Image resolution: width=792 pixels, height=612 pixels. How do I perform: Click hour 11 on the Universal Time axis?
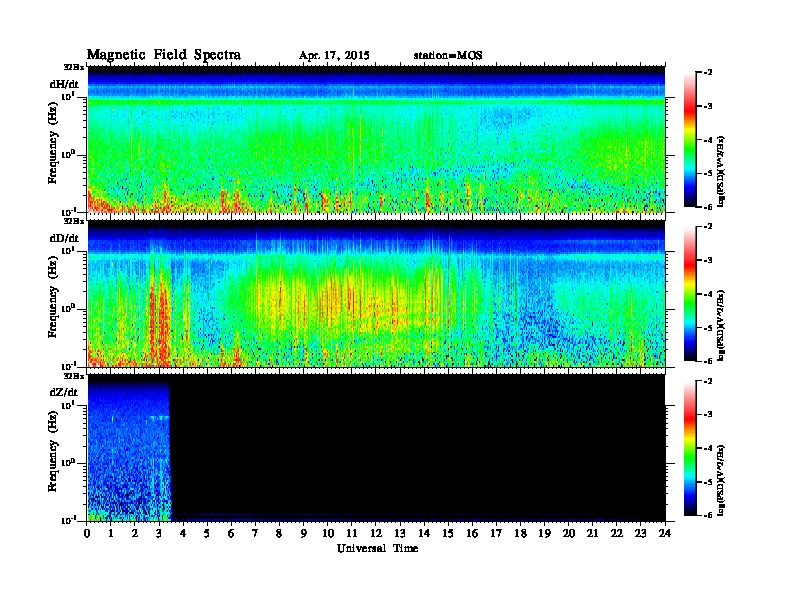point(352,533)
